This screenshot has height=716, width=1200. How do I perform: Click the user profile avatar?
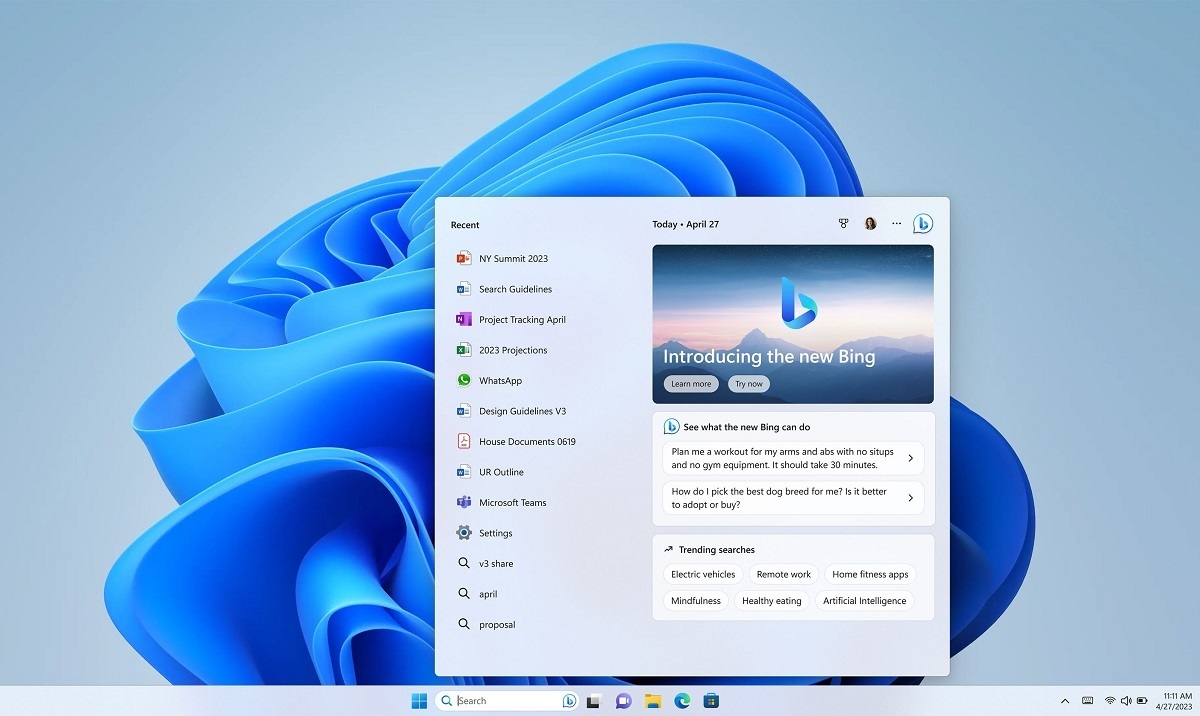(x=870, y=224)
